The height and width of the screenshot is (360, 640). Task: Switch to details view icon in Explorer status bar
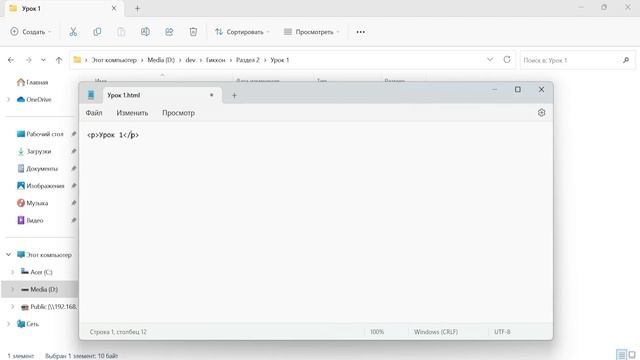[621, 355]
